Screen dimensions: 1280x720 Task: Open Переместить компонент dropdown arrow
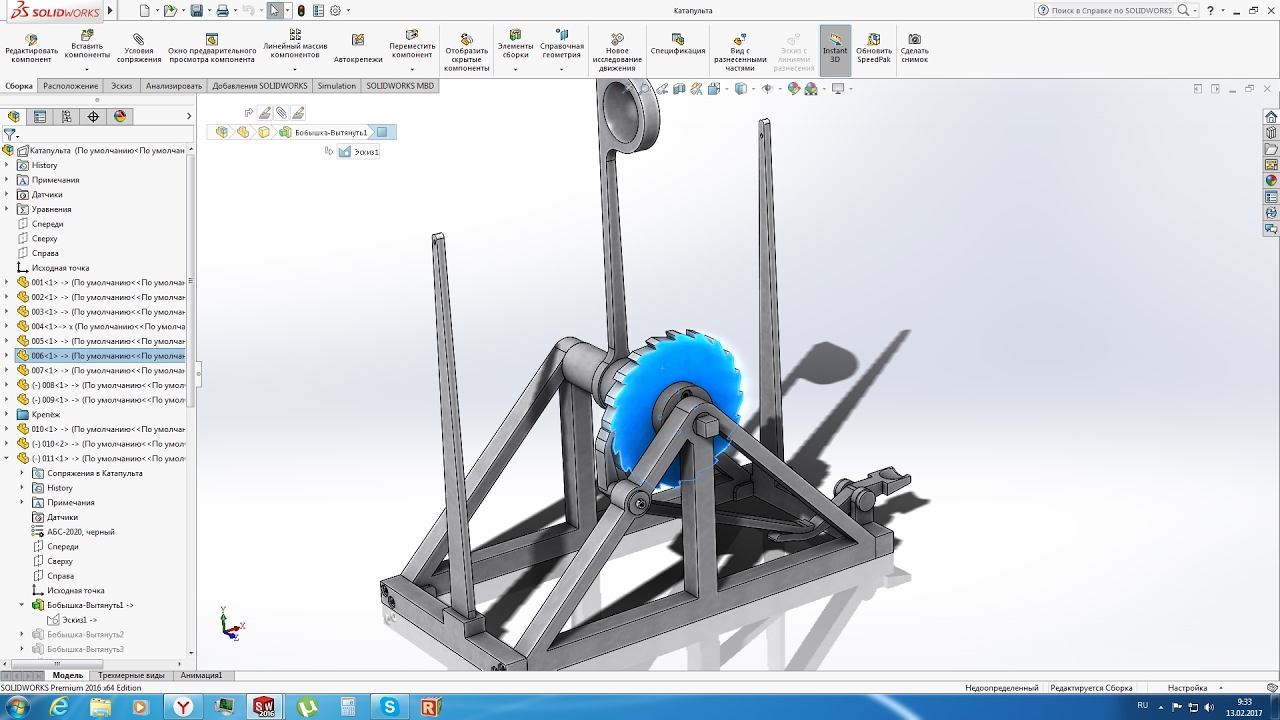click(412, 69)
